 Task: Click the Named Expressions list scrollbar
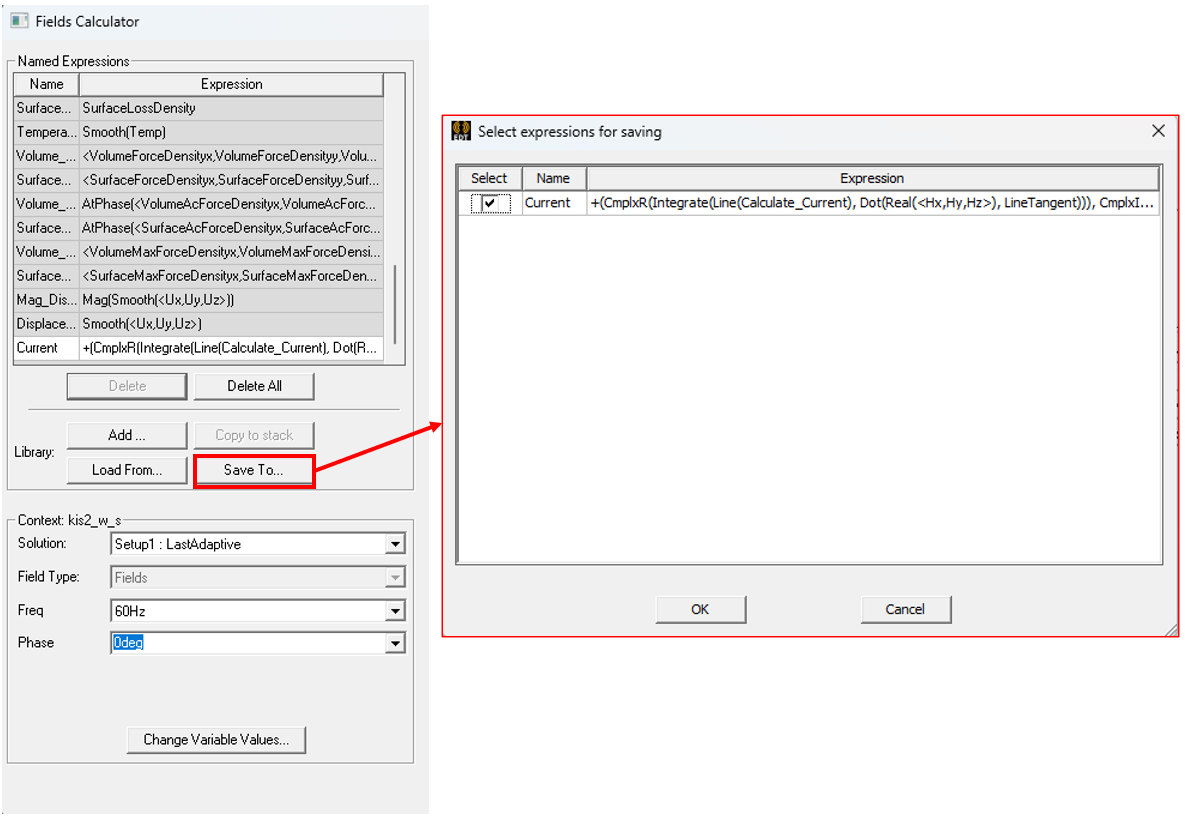click(396, 300)
